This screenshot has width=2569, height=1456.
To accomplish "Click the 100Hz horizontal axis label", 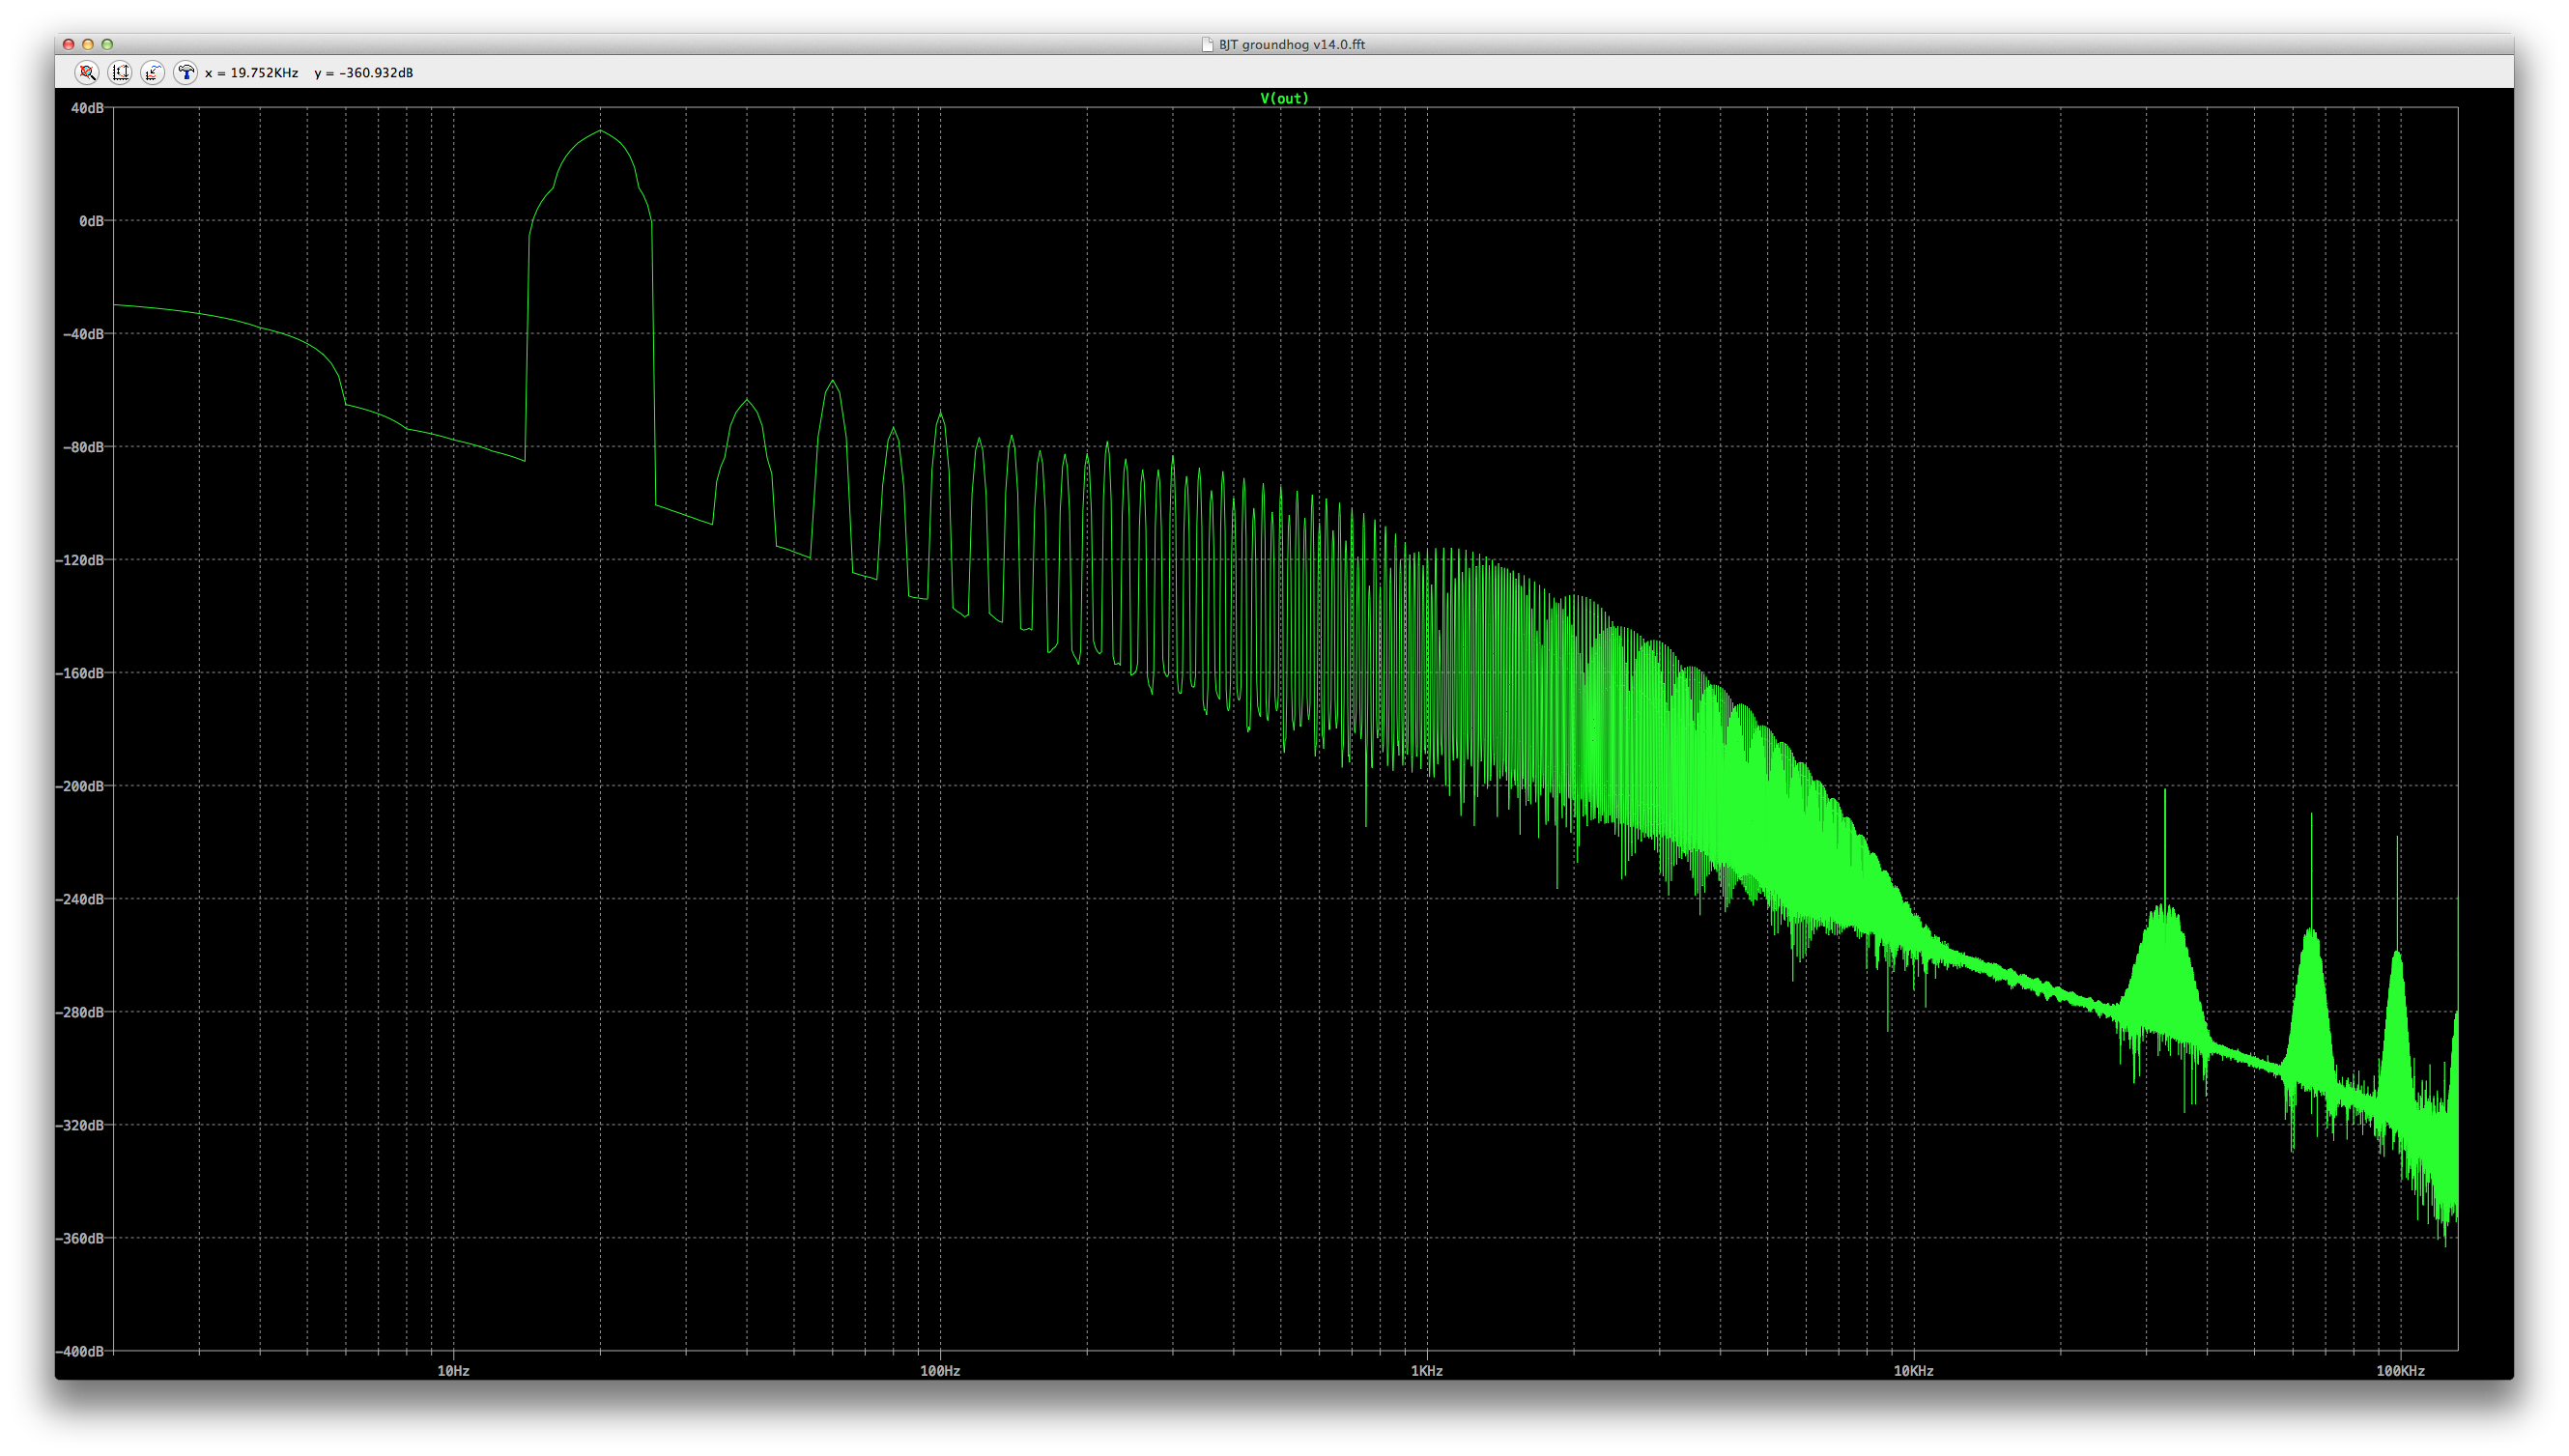I will click(940, 1371).
